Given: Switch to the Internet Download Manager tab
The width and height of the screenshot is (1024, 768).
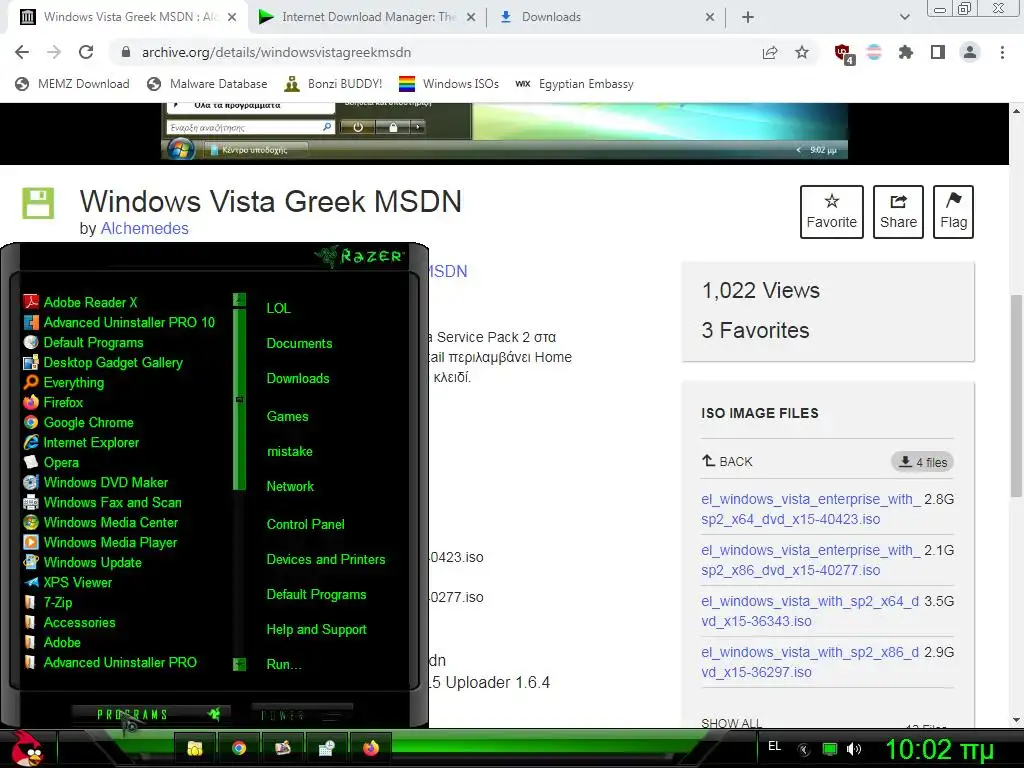Looking at the screenshot, I should pos(366,17).
